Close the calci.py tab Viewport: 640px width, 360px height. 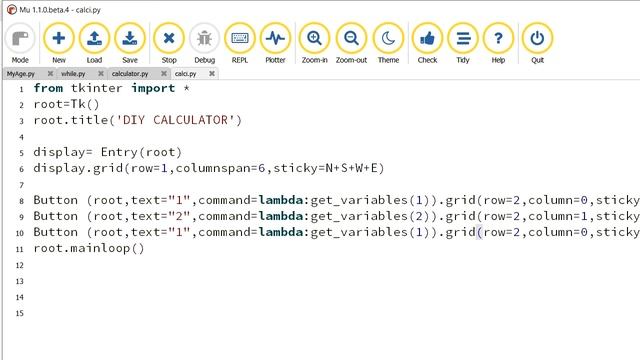point(212,73)
